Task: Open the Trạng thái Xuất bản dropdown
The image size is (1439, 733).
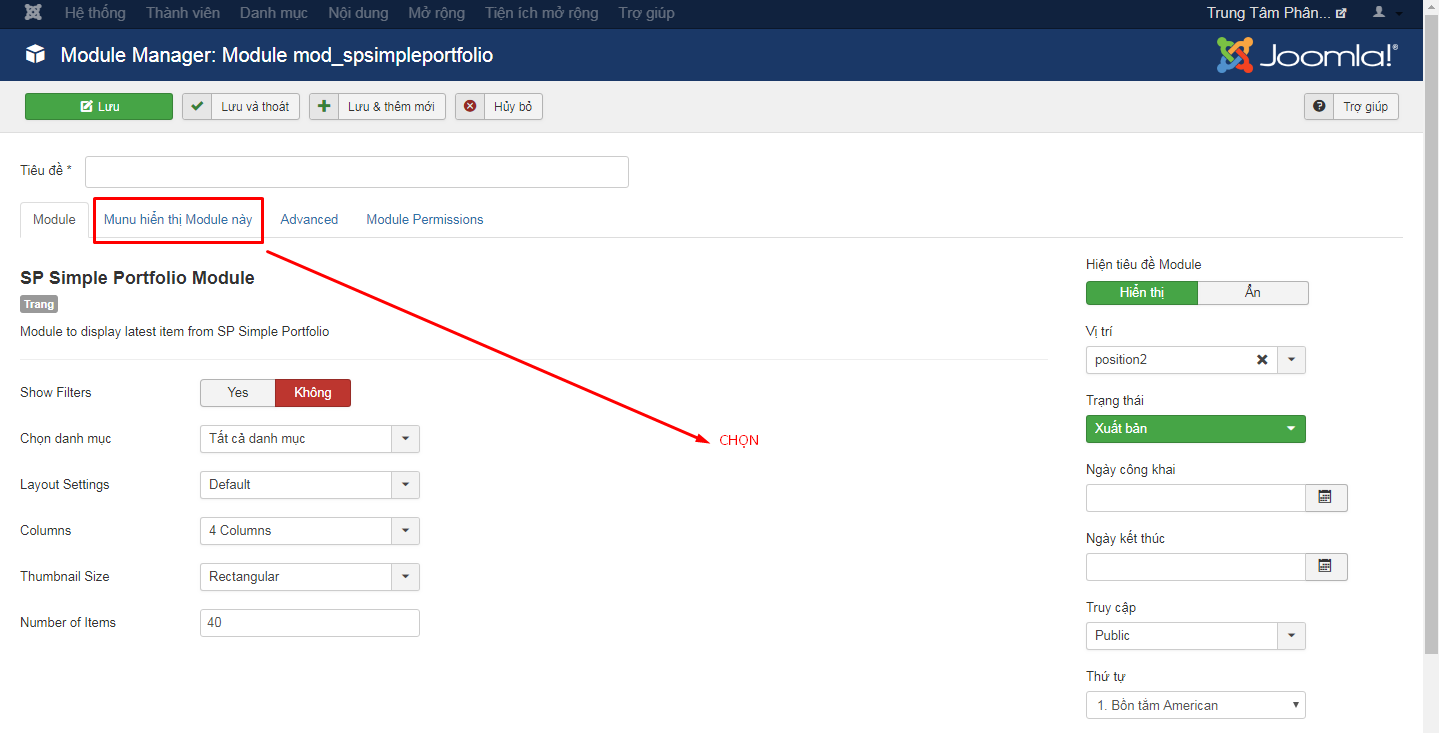Action: click(x=1196, y=429)
